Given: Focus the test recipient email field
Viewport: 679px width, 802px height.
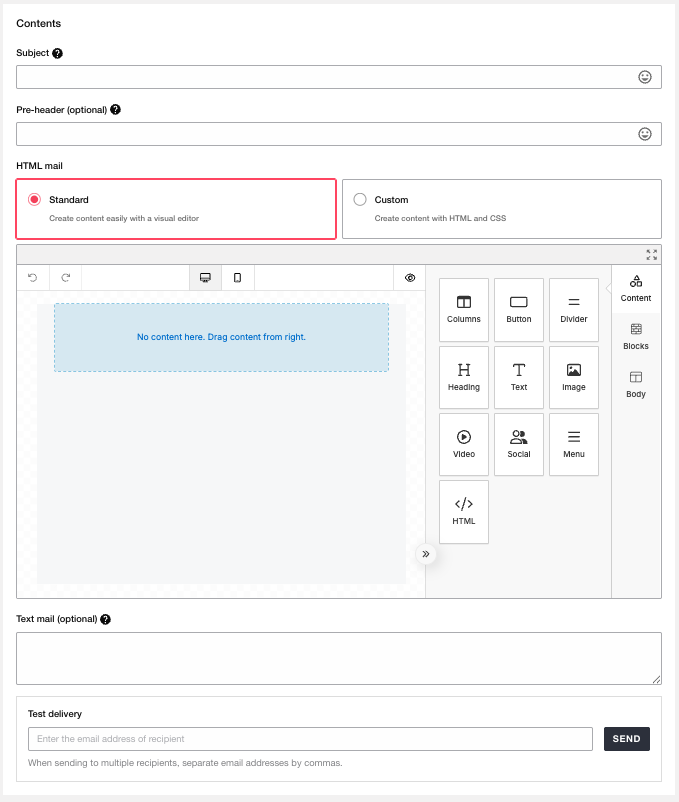Looking at the screenshot, I should tap(310, 739).
